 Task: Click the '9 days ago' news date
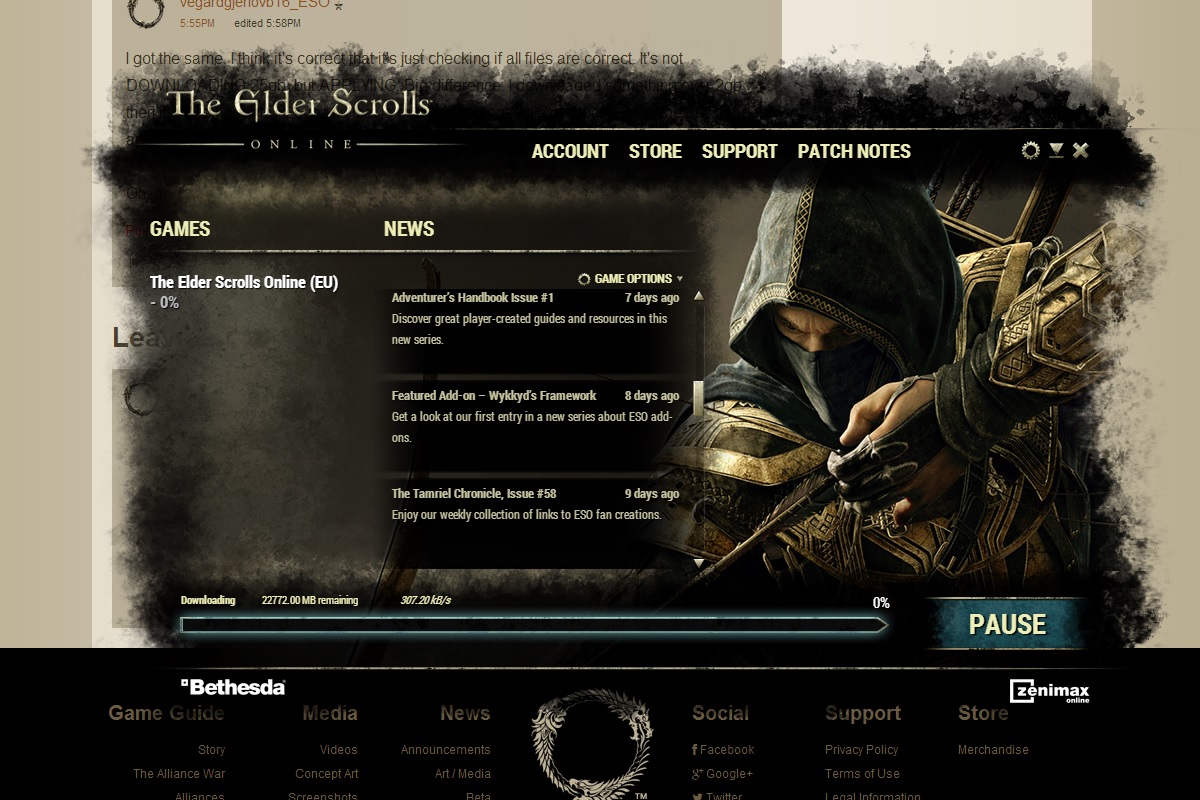click(x=652, y=494)
